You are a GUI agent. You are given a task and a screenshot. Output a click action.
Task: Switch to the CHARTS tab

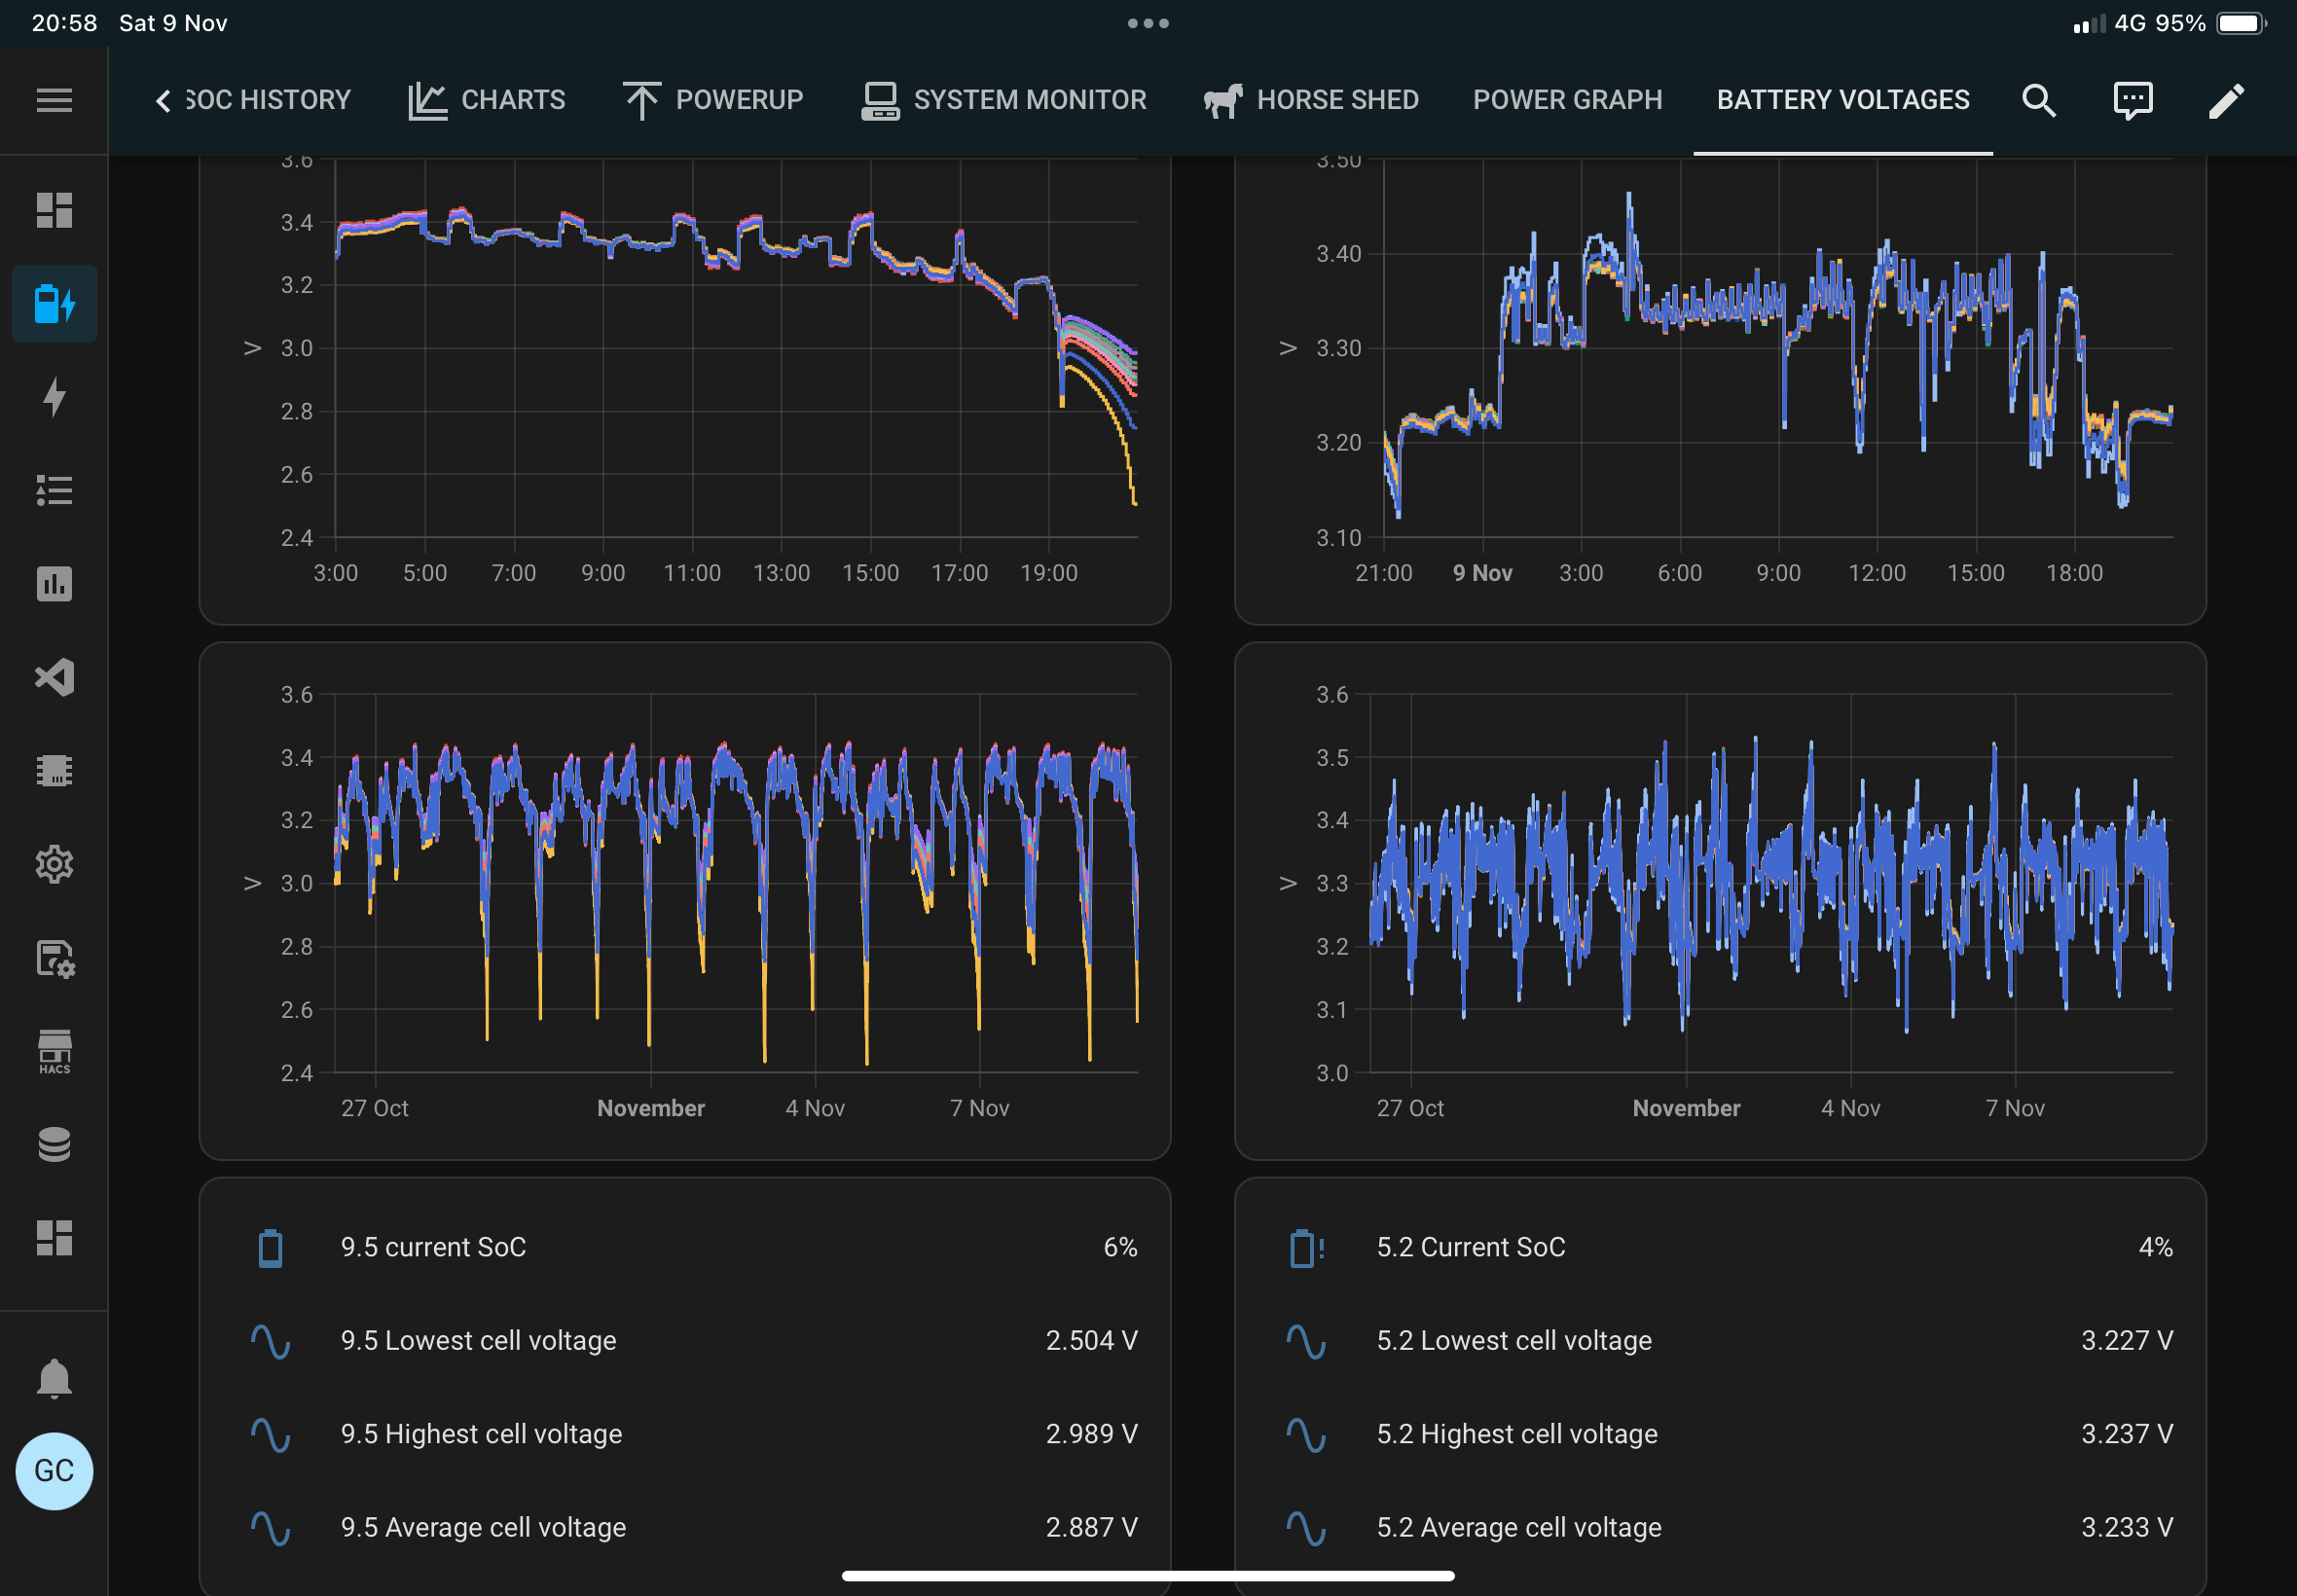pyautogui.click(x=486, y=100)
